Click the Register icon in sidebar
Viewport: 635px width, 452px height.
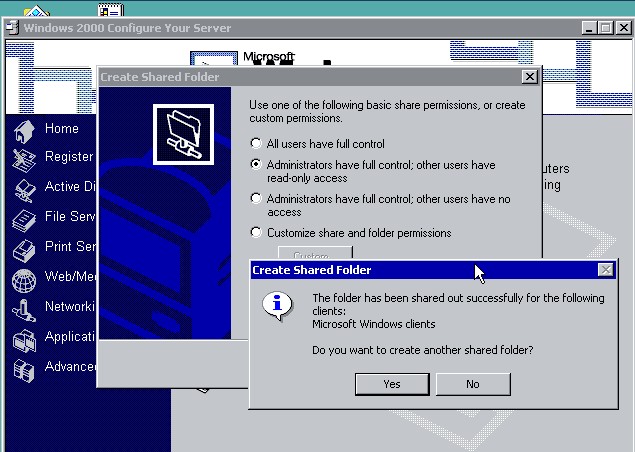click(24, 160)
